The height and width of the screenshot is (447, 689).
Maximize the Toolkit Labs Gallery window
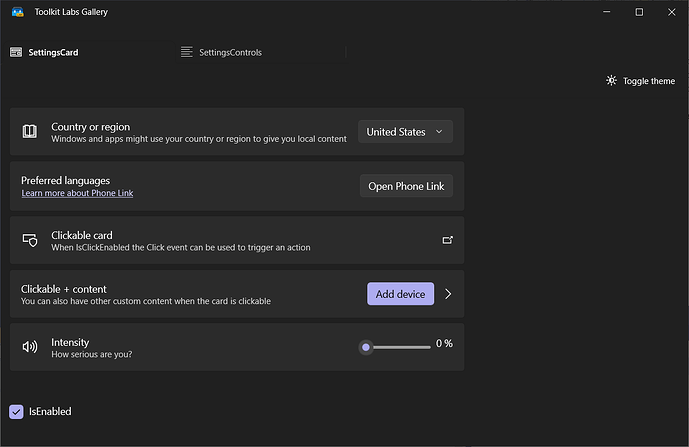pos(639,12)
